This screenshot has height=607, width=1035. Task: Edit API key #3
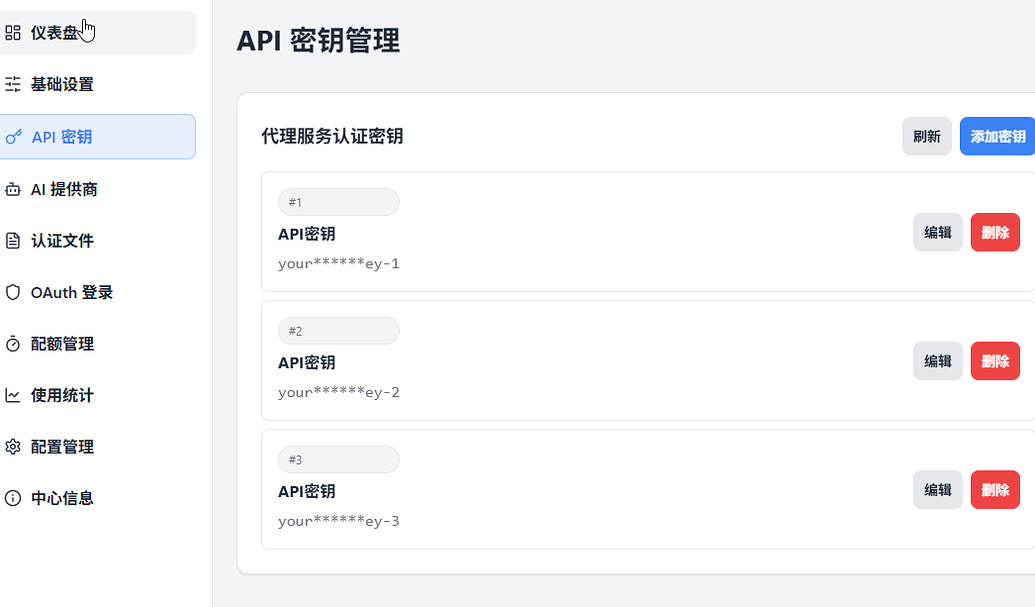(938, 490)
